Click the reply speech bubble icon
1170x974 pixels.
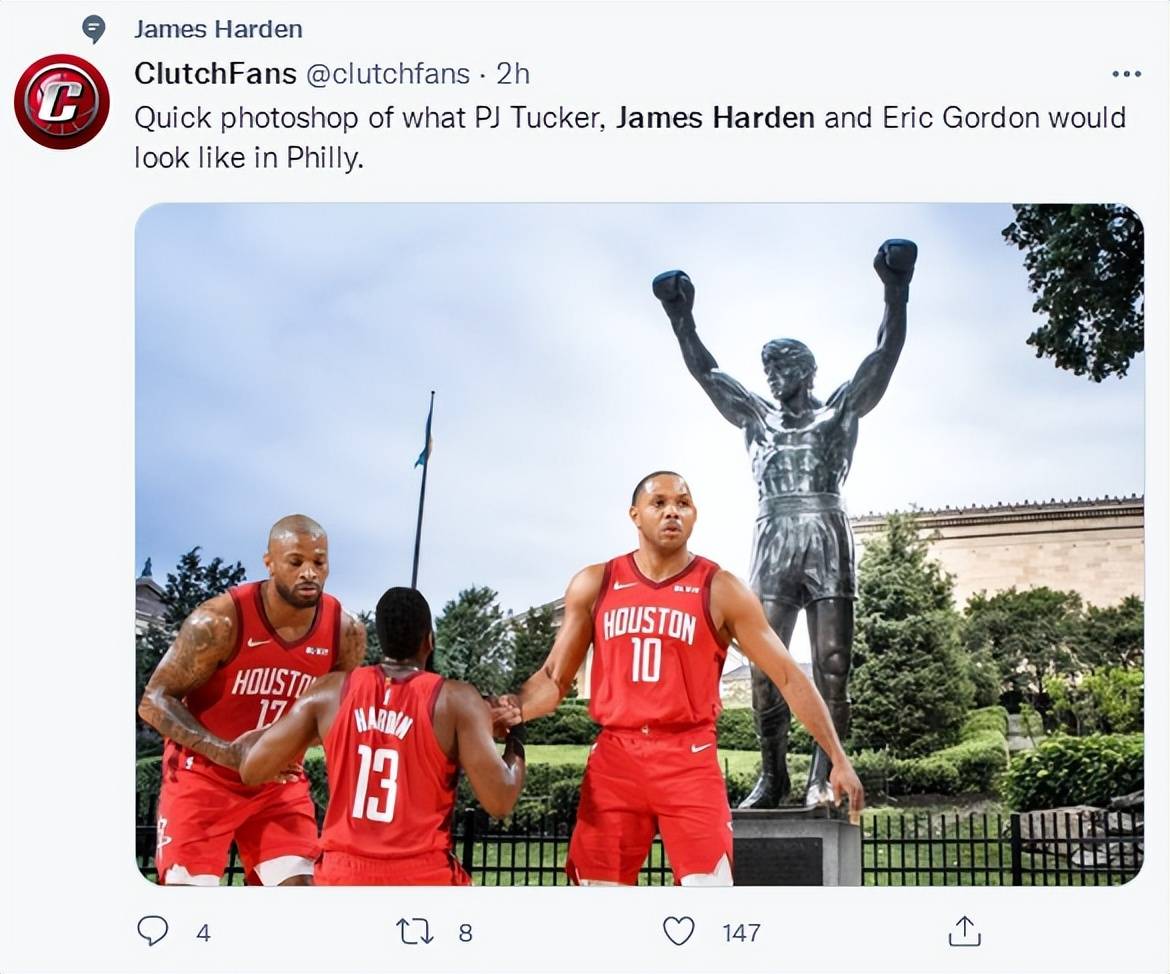[153, 931]
